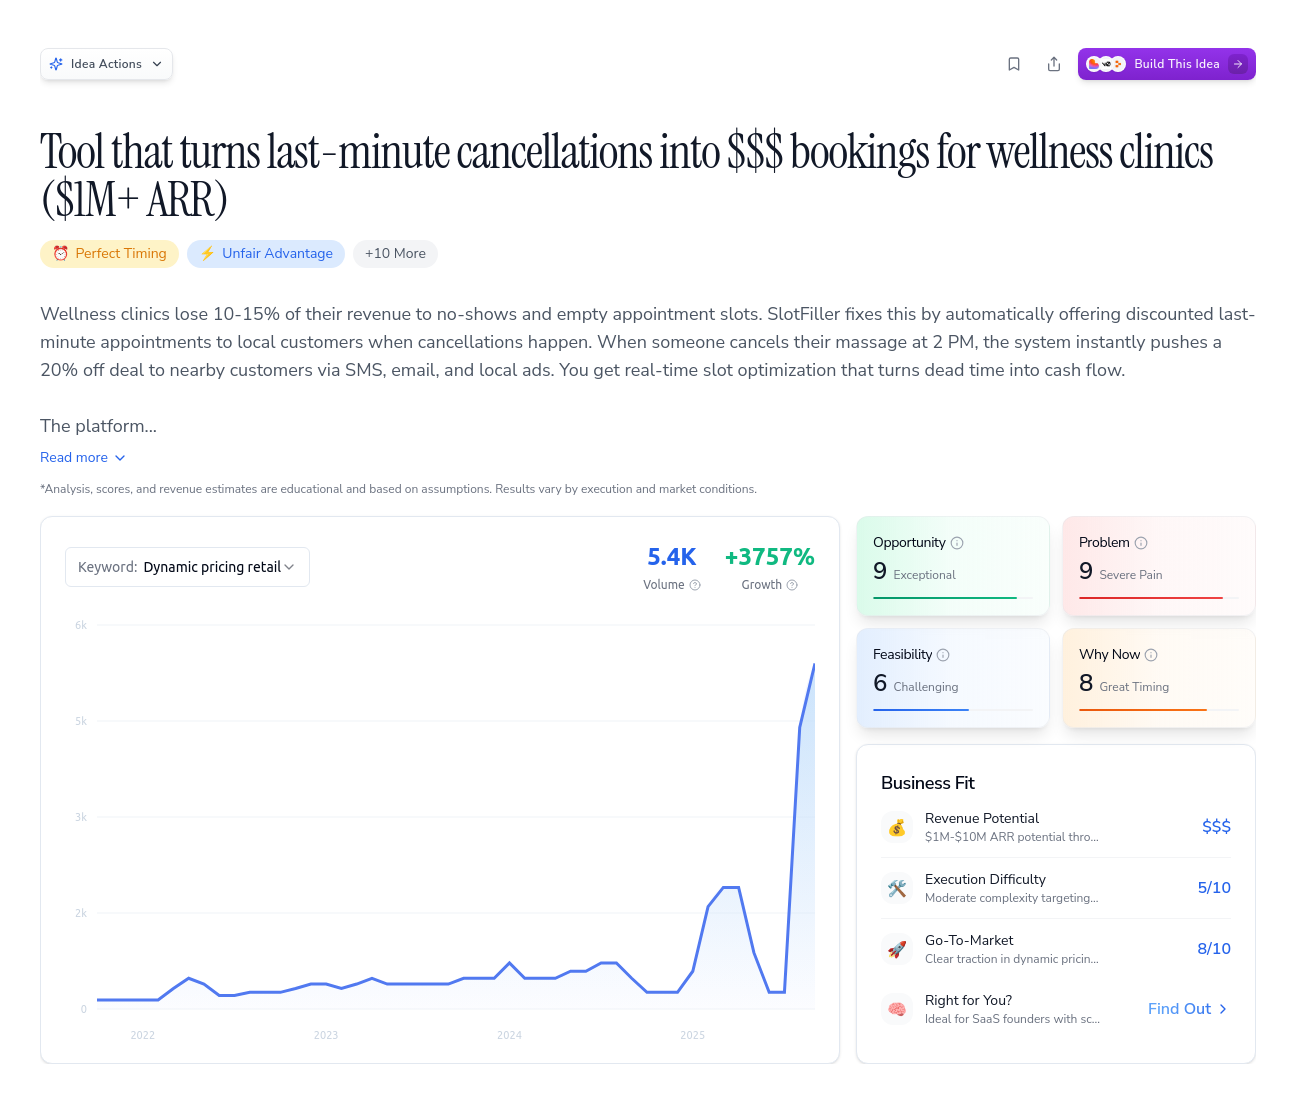Open the Keyword selector dropdown
The width and height of the screenshot is (1296, 1104).
click(x=187, y=567)
